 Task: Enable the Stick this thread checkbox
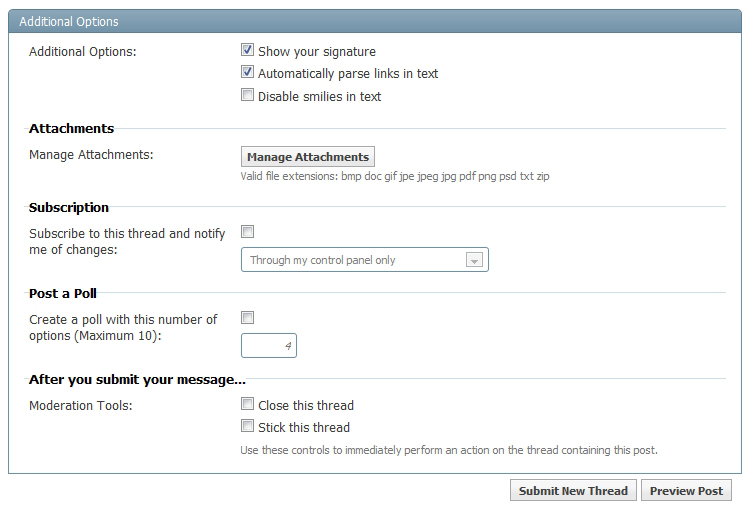[x=247, y=427]
